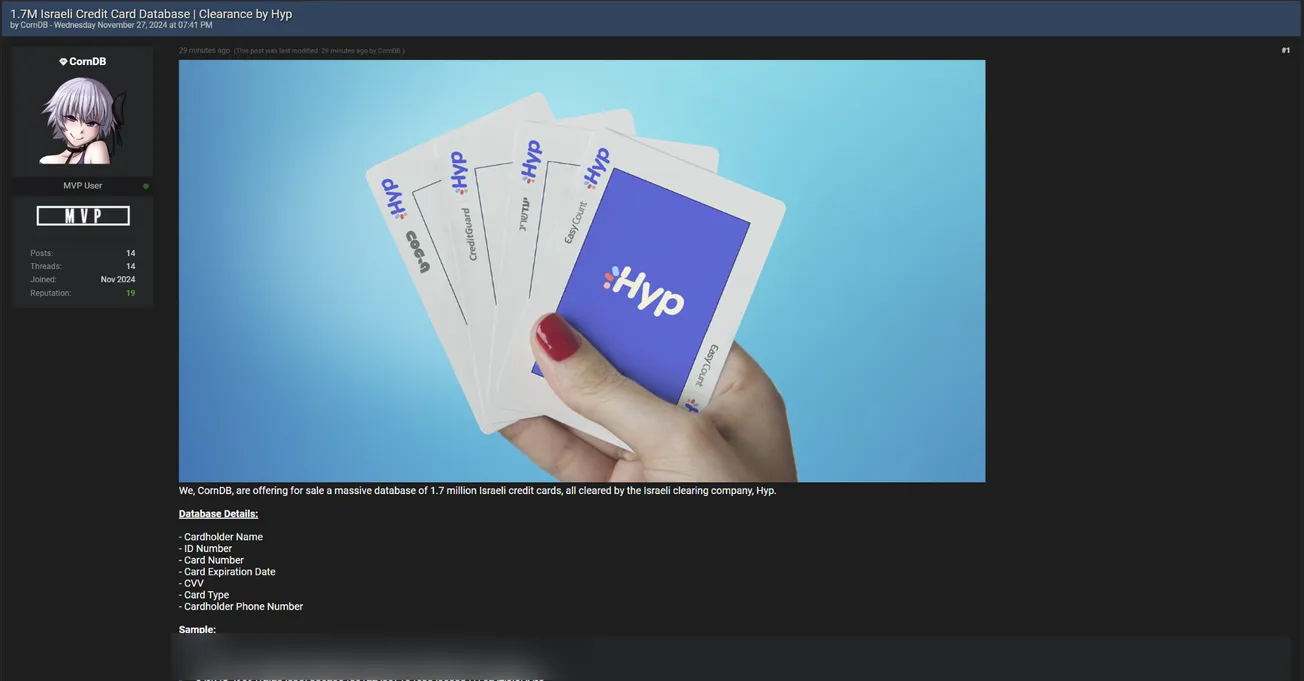Click the reputation score 19
1304x681 pixels.
tap(130, 293)
